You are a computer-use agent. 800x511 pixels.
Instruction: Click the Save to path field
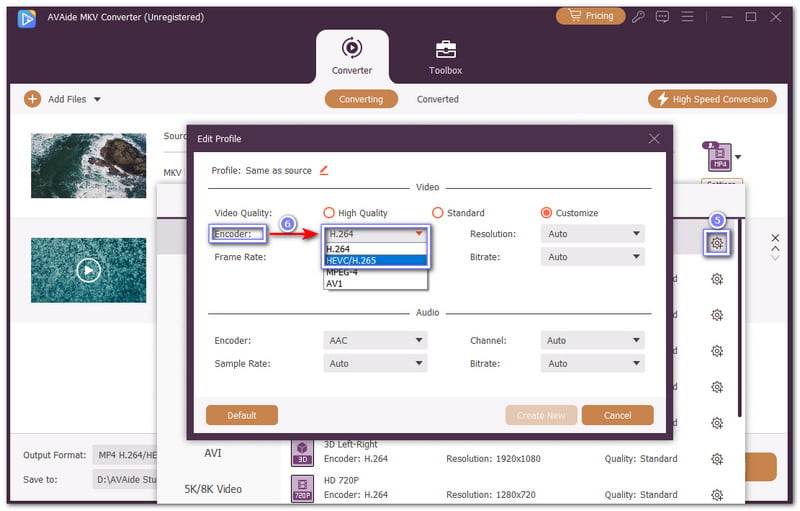(125, 479)
